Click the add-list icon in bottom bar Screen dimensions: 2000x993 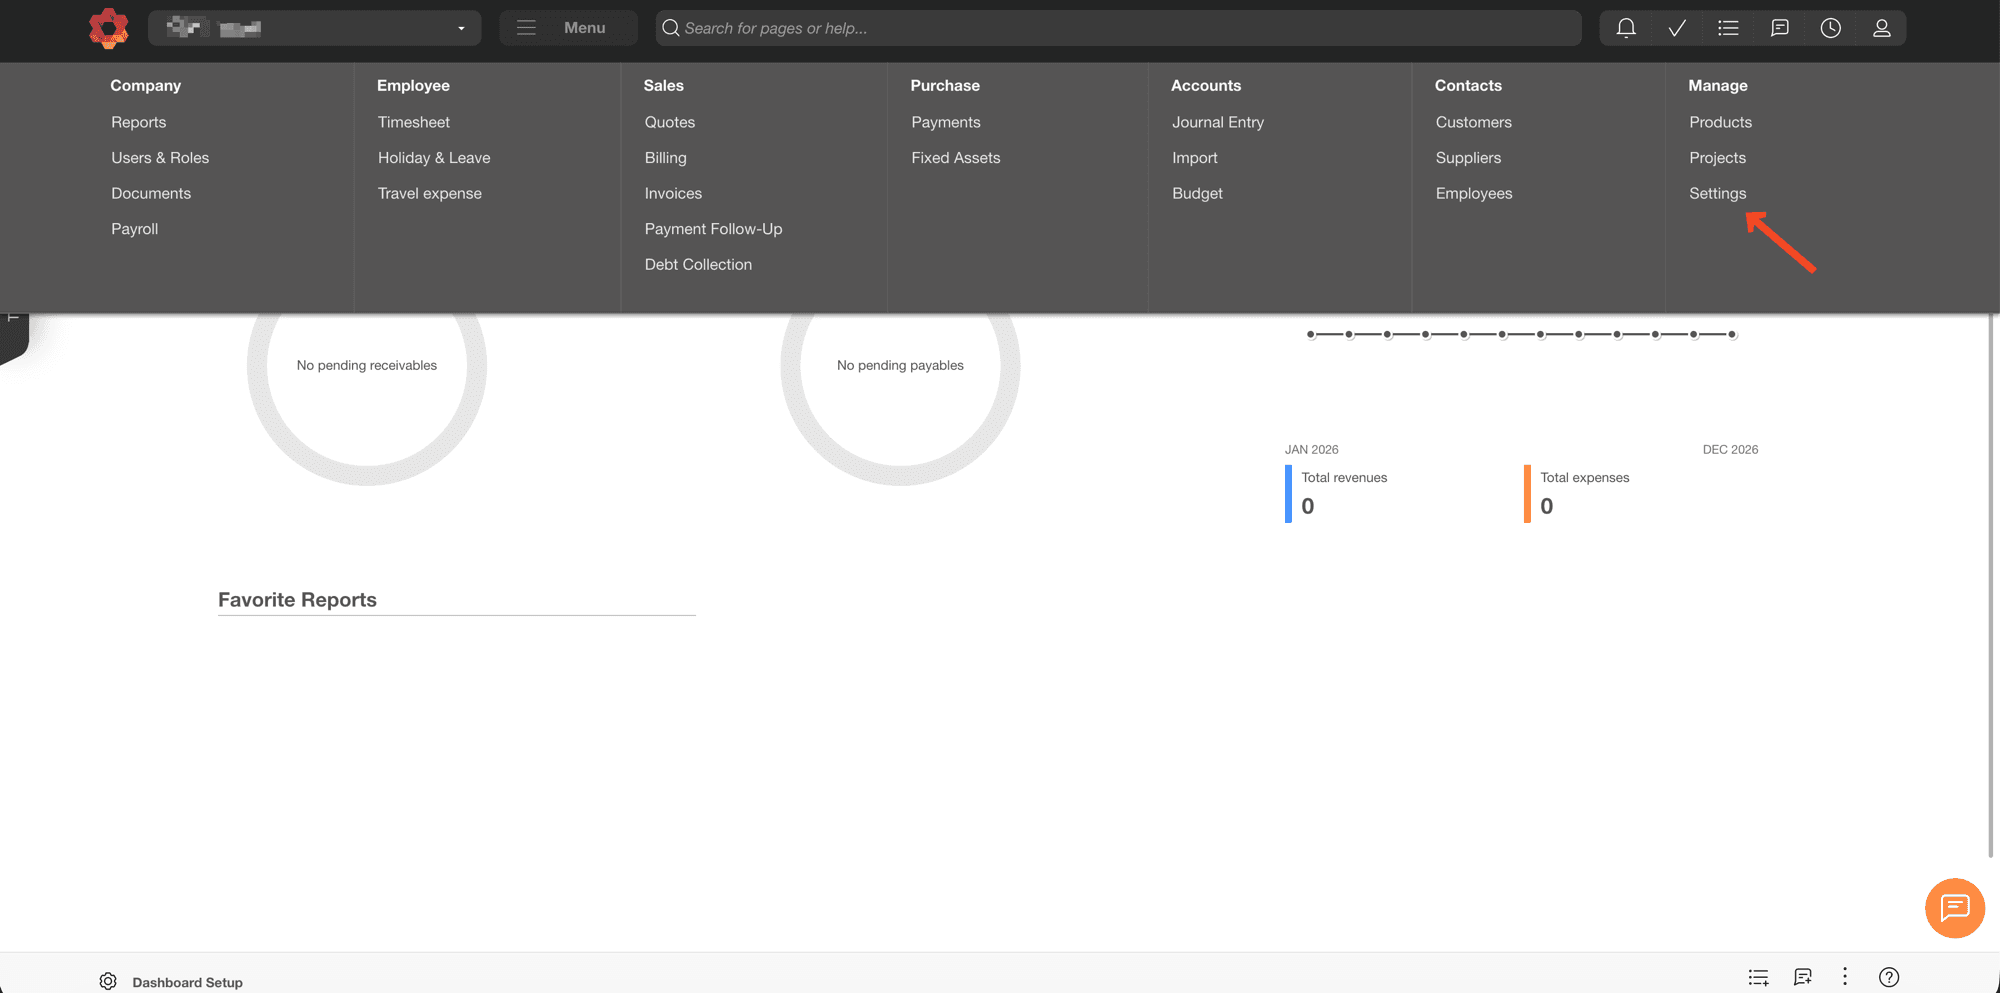pos(1758,978)
